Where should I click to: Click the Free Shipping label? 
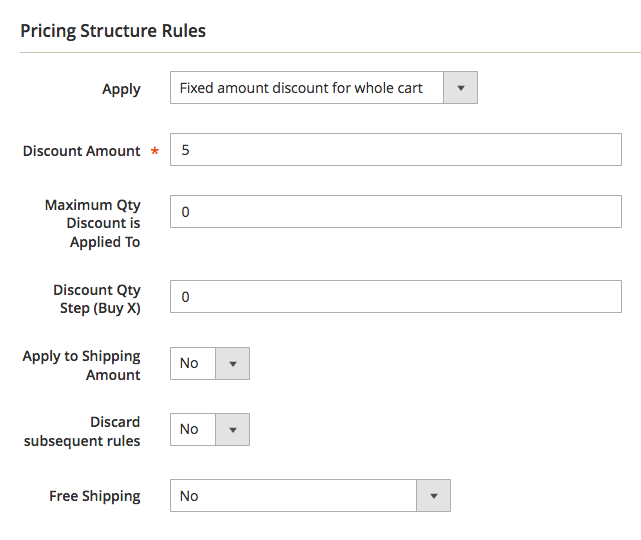95,496
